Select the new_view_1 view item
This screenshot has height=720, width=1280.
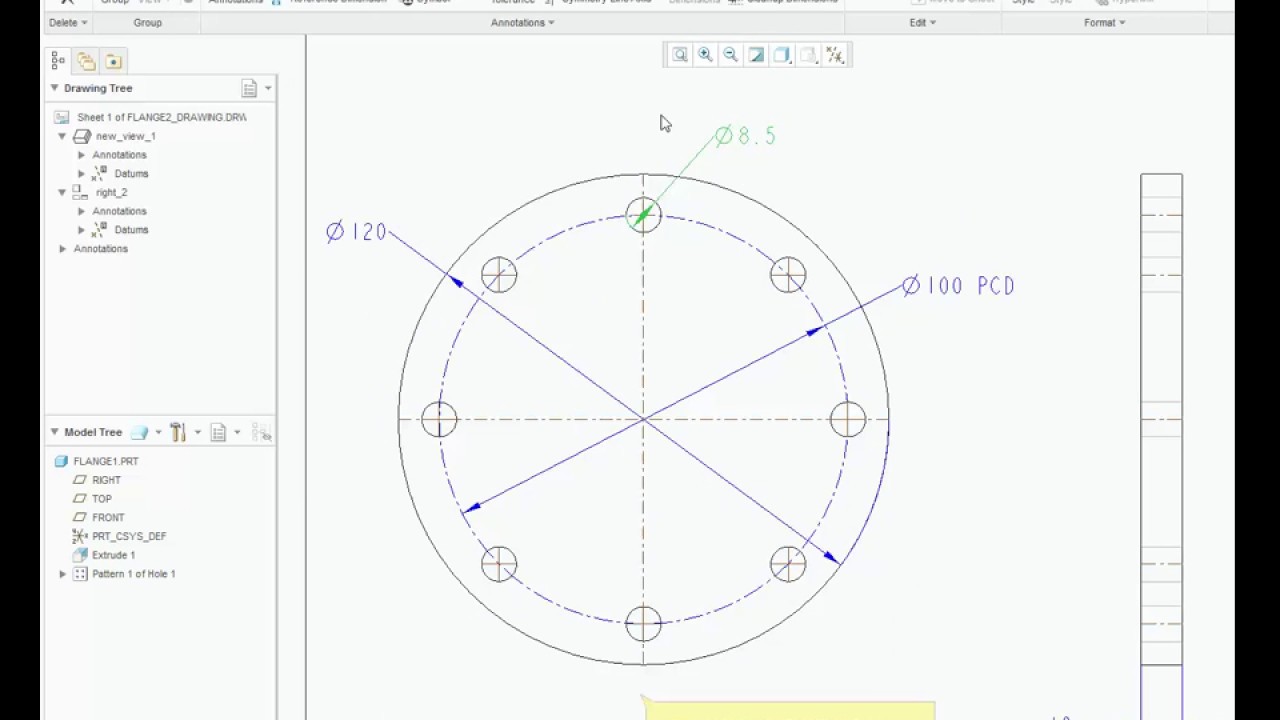pyautogui.click(x=125, y=136)
